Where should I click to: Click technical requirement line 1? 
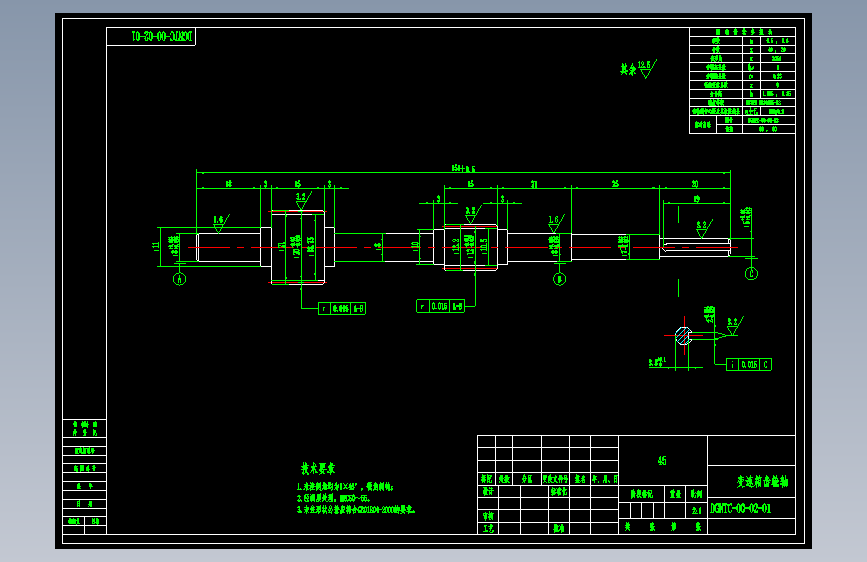pos(345,487)
